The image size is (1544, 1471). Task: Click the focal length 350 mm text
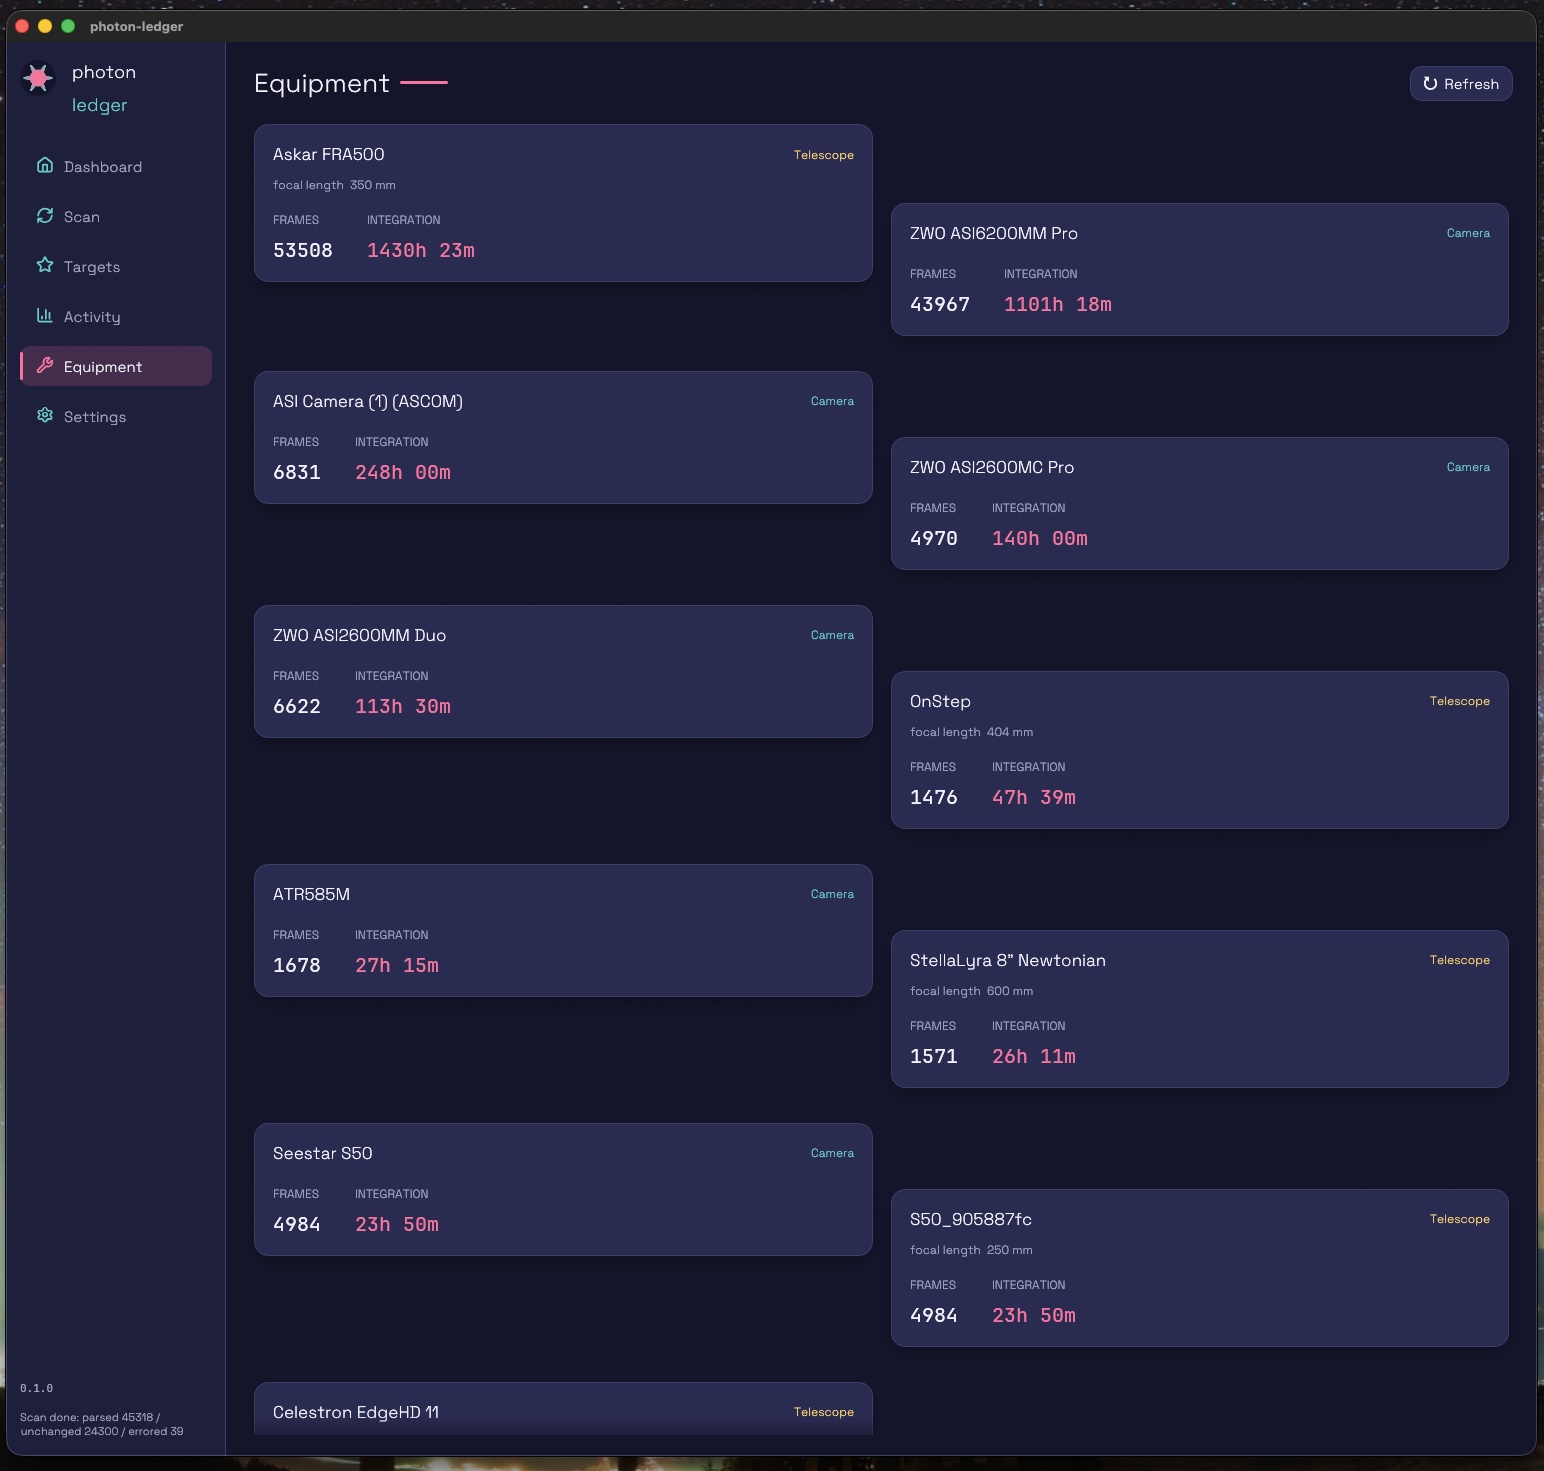(334, 185)
